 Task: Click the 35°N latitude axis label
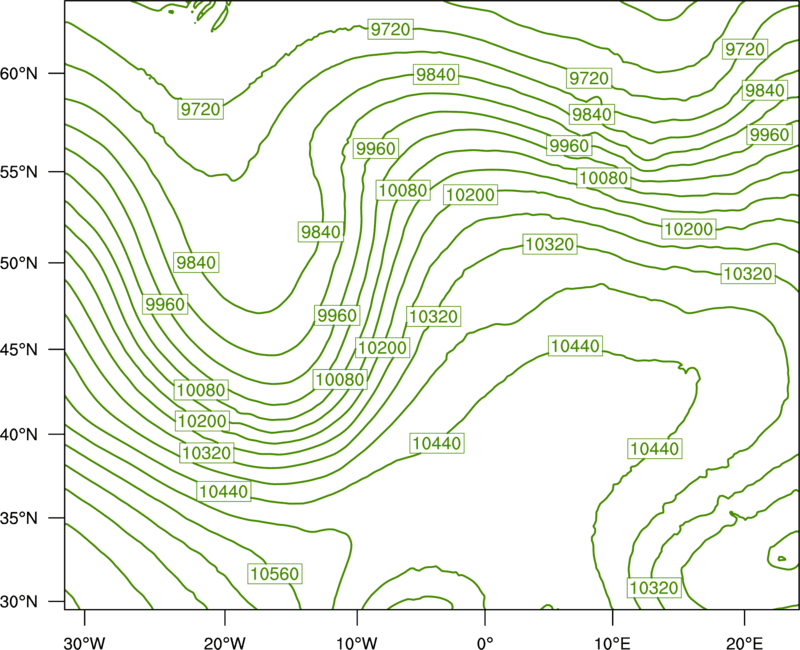[x=19, y=518]
